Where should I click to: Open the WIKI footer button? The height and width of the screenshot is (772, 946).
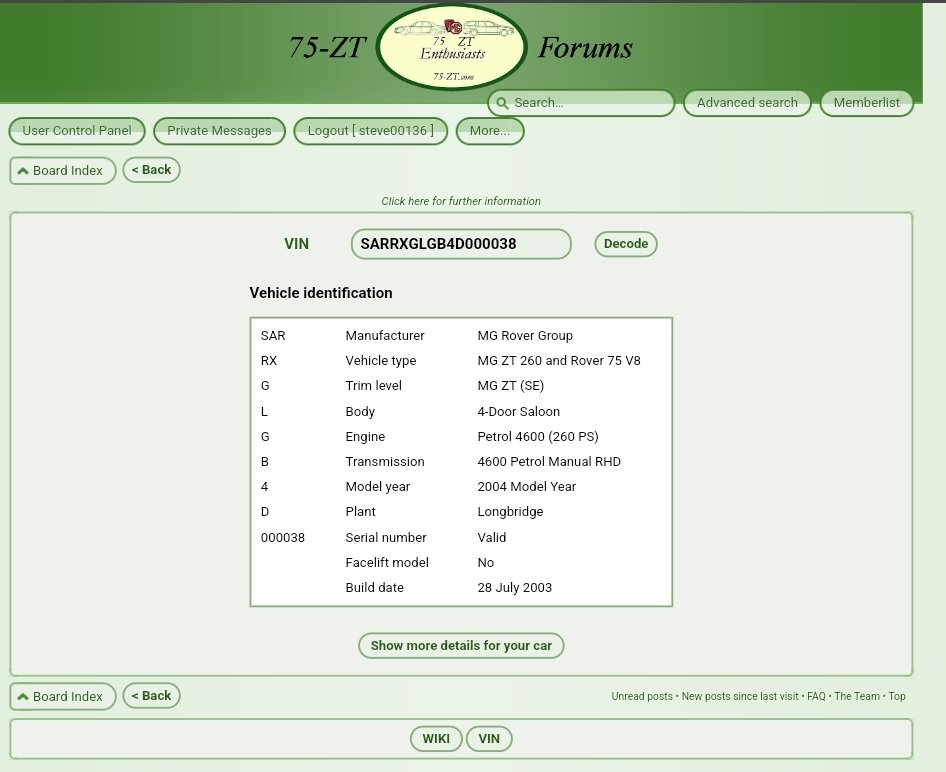coord(436,739)
